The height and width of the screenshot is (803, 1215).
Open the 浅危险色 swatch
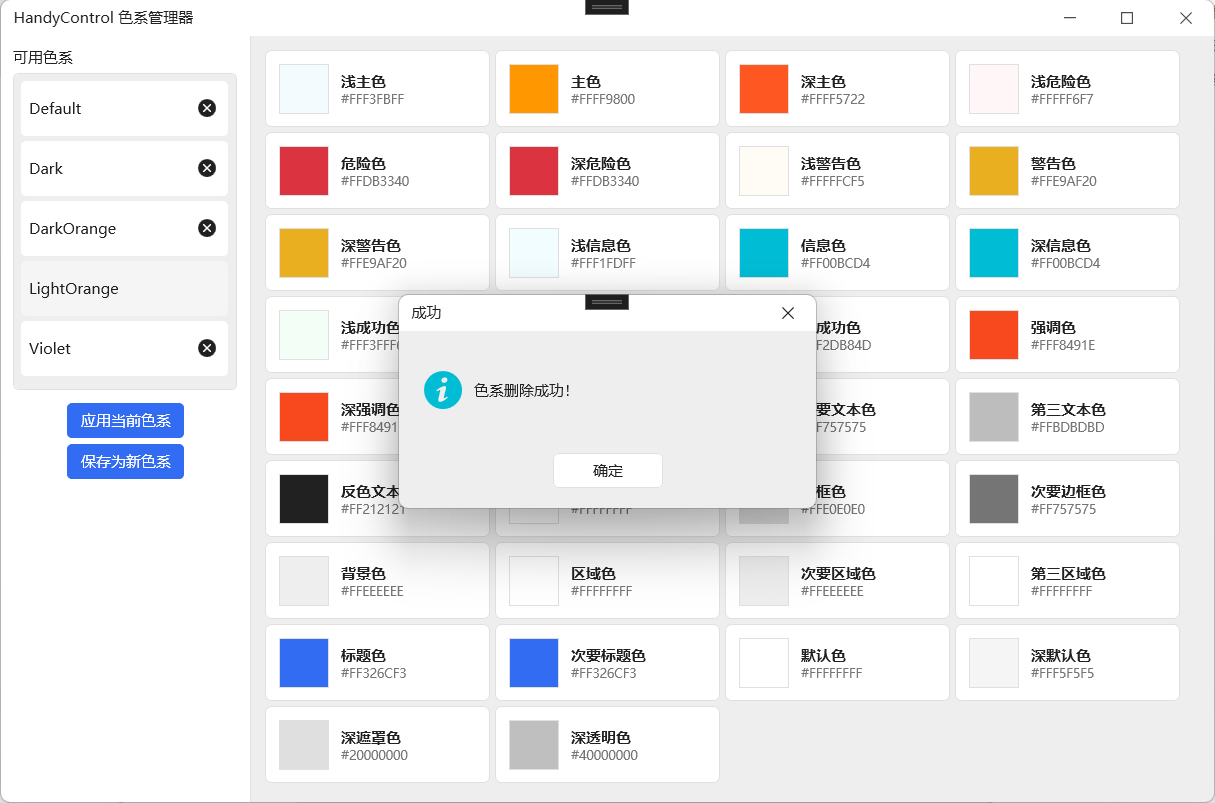[x=994, y=89]
